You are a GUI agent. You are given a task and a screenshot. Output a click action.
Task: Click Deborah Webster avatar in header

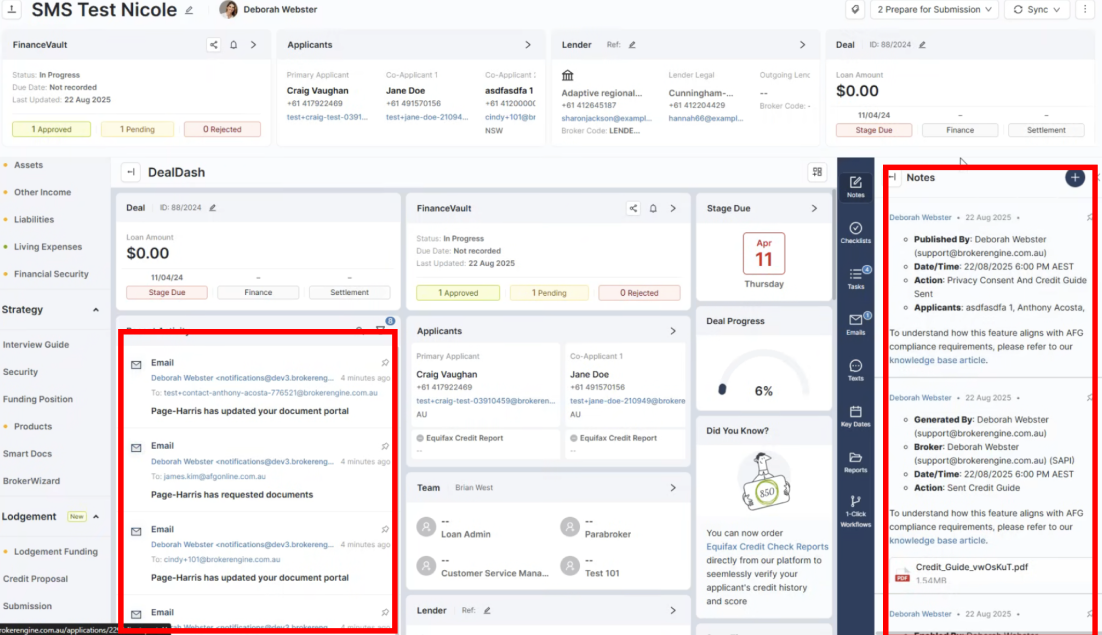[228, 10]
